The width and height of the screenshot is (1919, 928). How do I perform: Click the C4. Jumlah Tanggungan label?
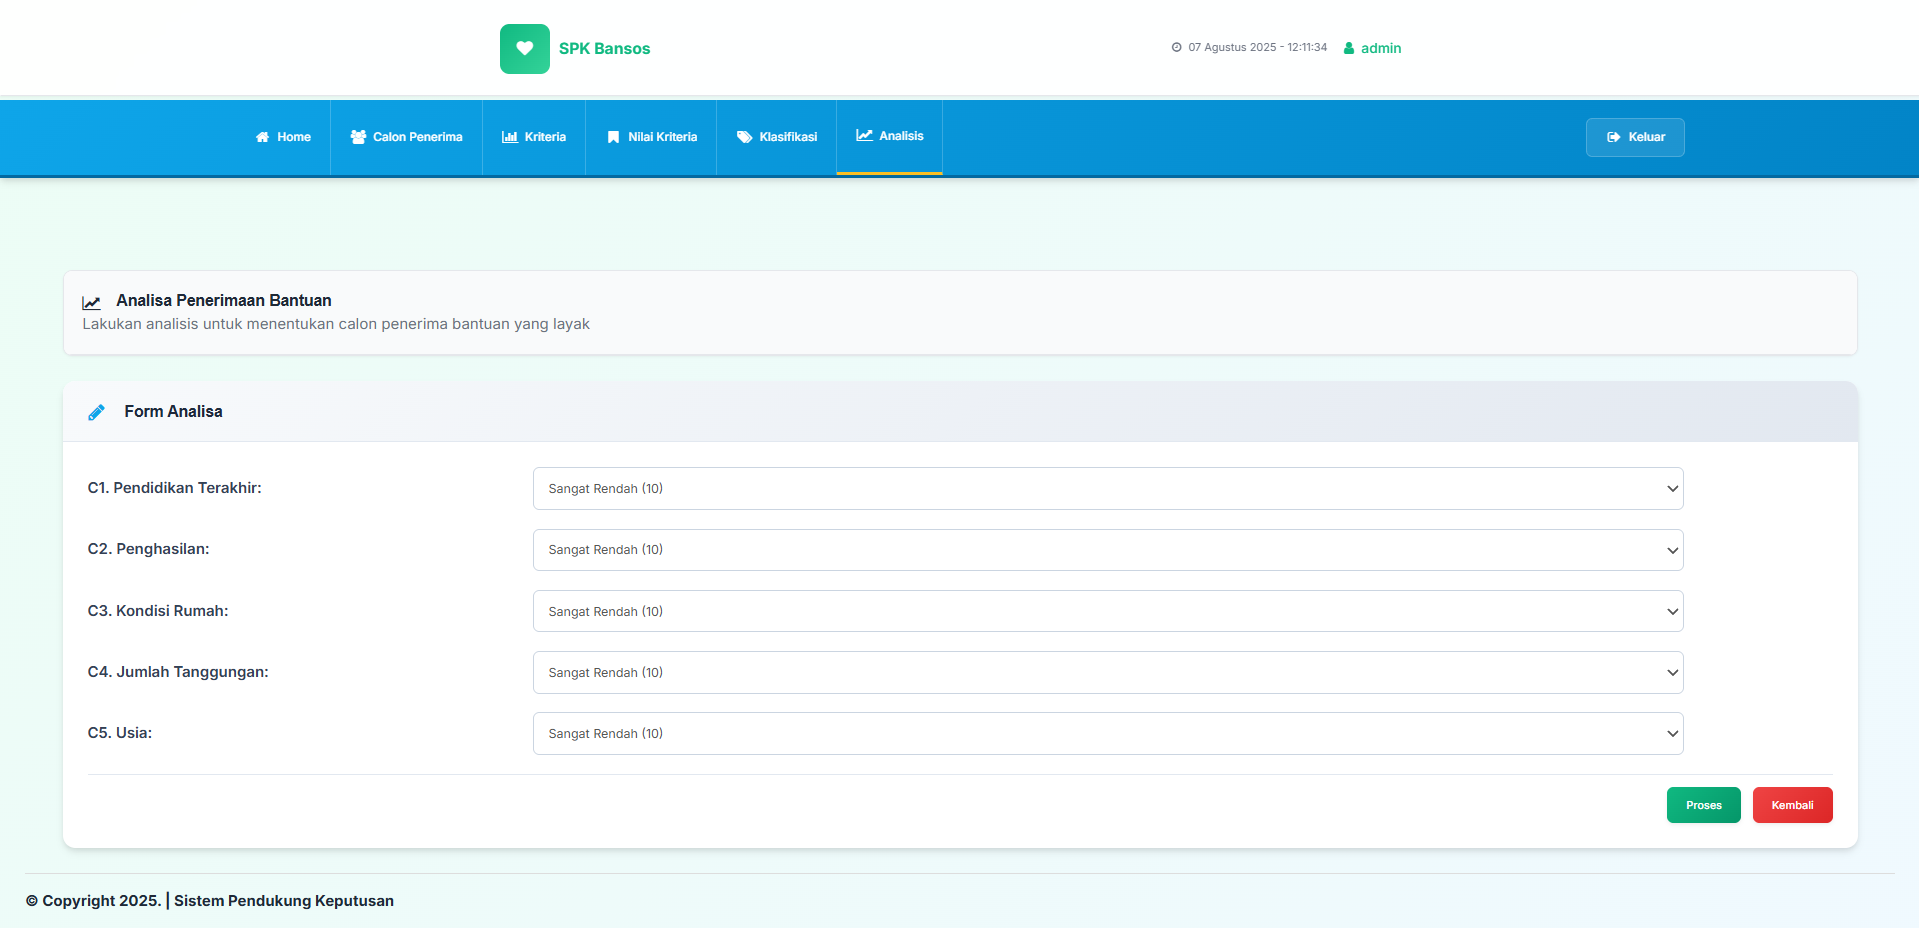tap(178, 672)
